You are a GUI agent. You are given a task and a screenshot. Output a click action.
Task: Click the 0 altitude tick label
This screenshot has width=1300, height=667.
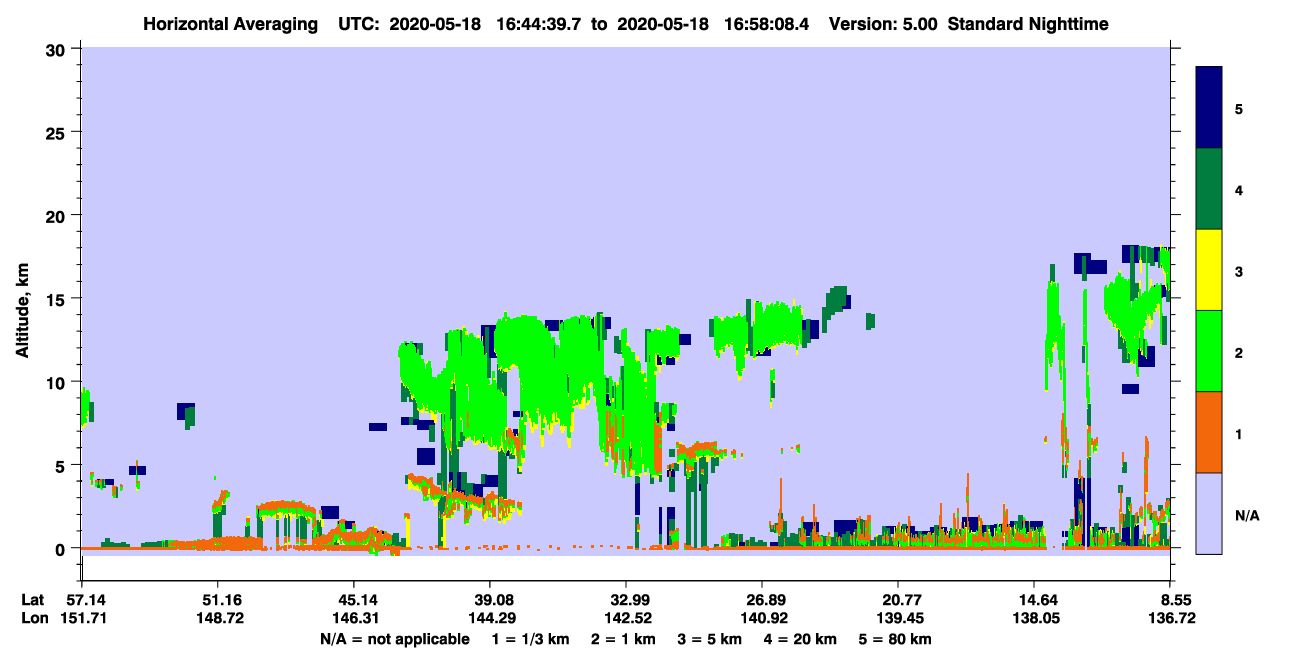tap(62, 549)
